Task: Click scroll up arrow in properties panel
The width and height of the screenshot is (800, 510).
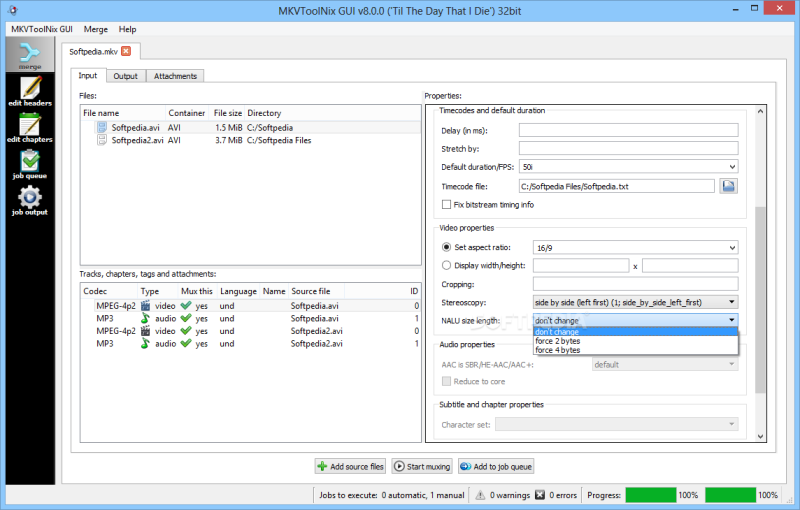Action: (760, 111)
